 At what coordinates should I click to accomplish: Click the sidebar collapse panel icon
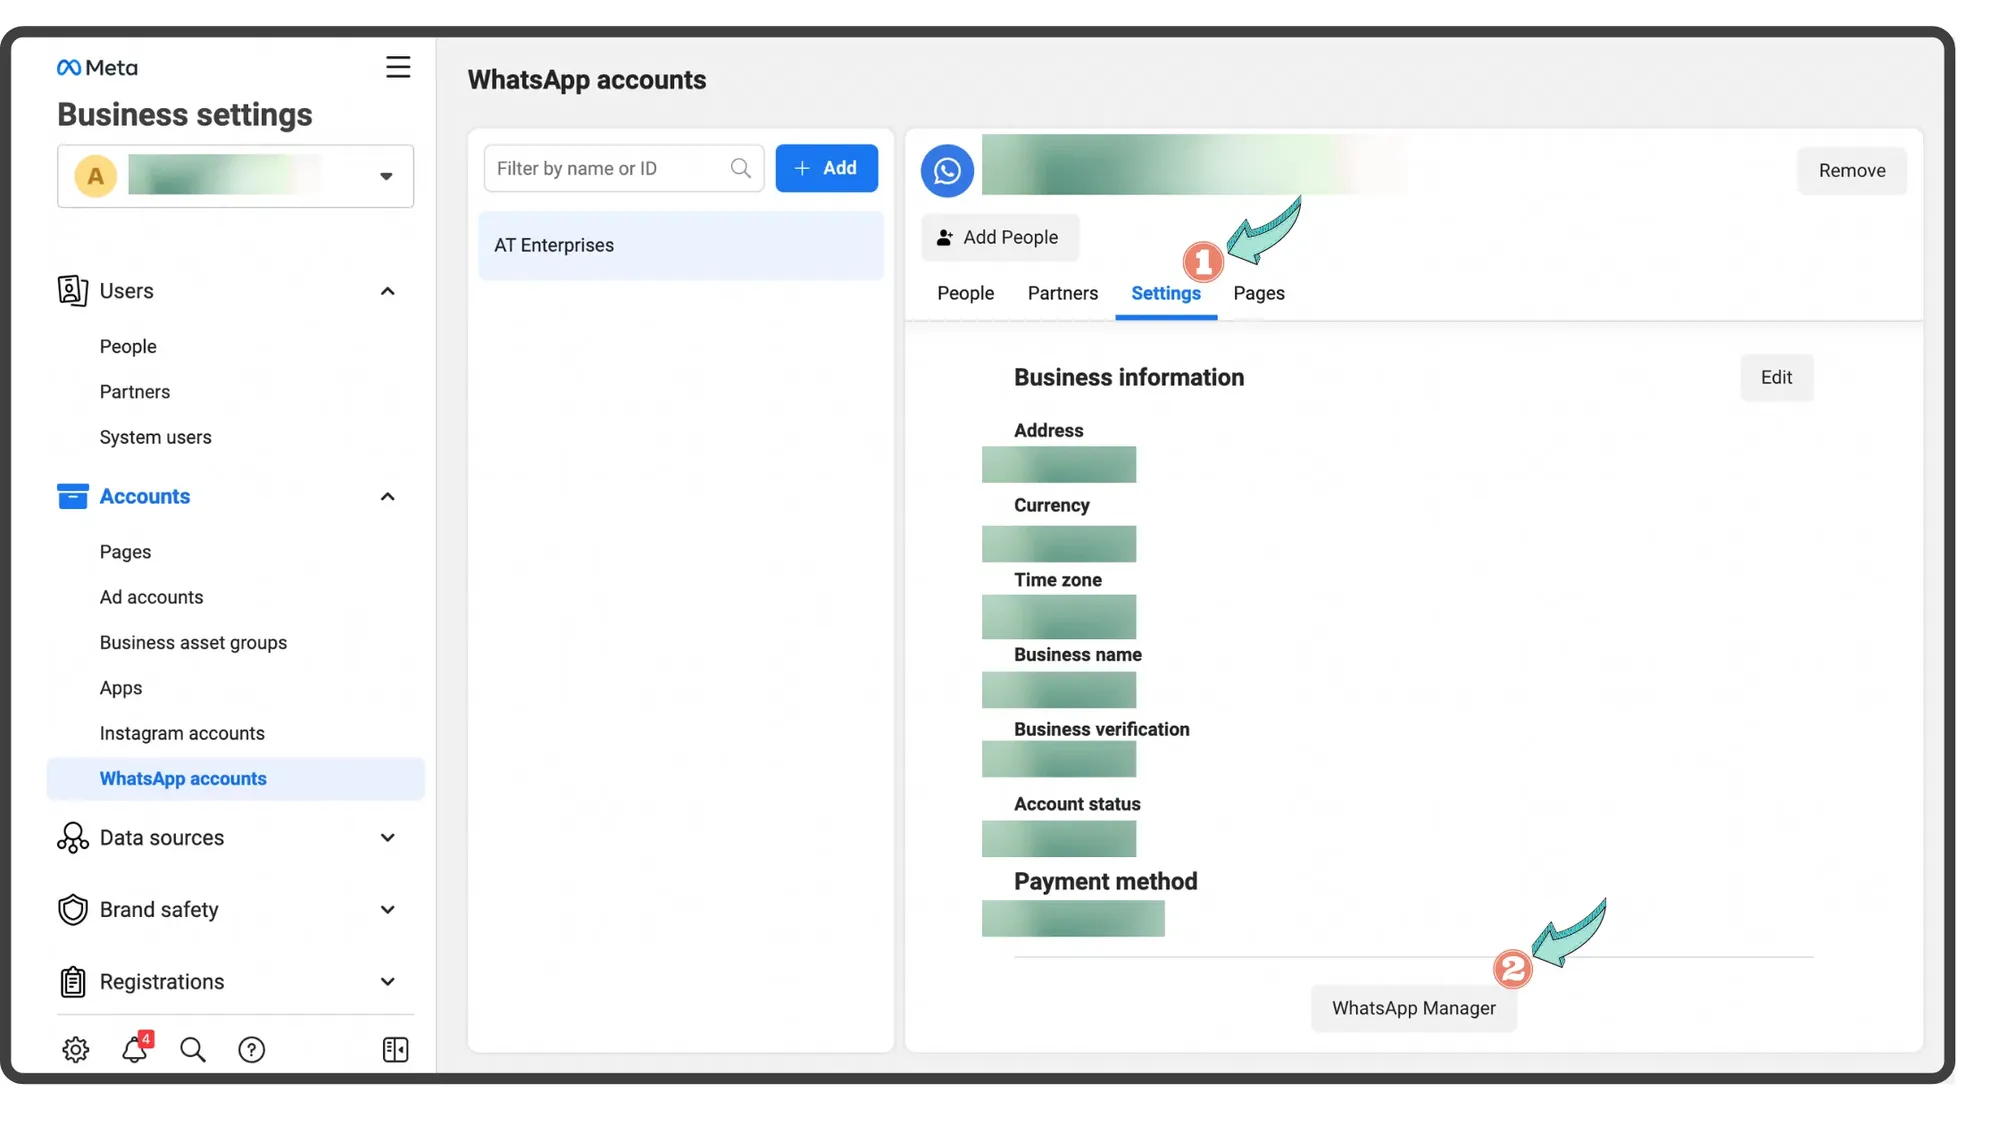(x=395, y=1049)
